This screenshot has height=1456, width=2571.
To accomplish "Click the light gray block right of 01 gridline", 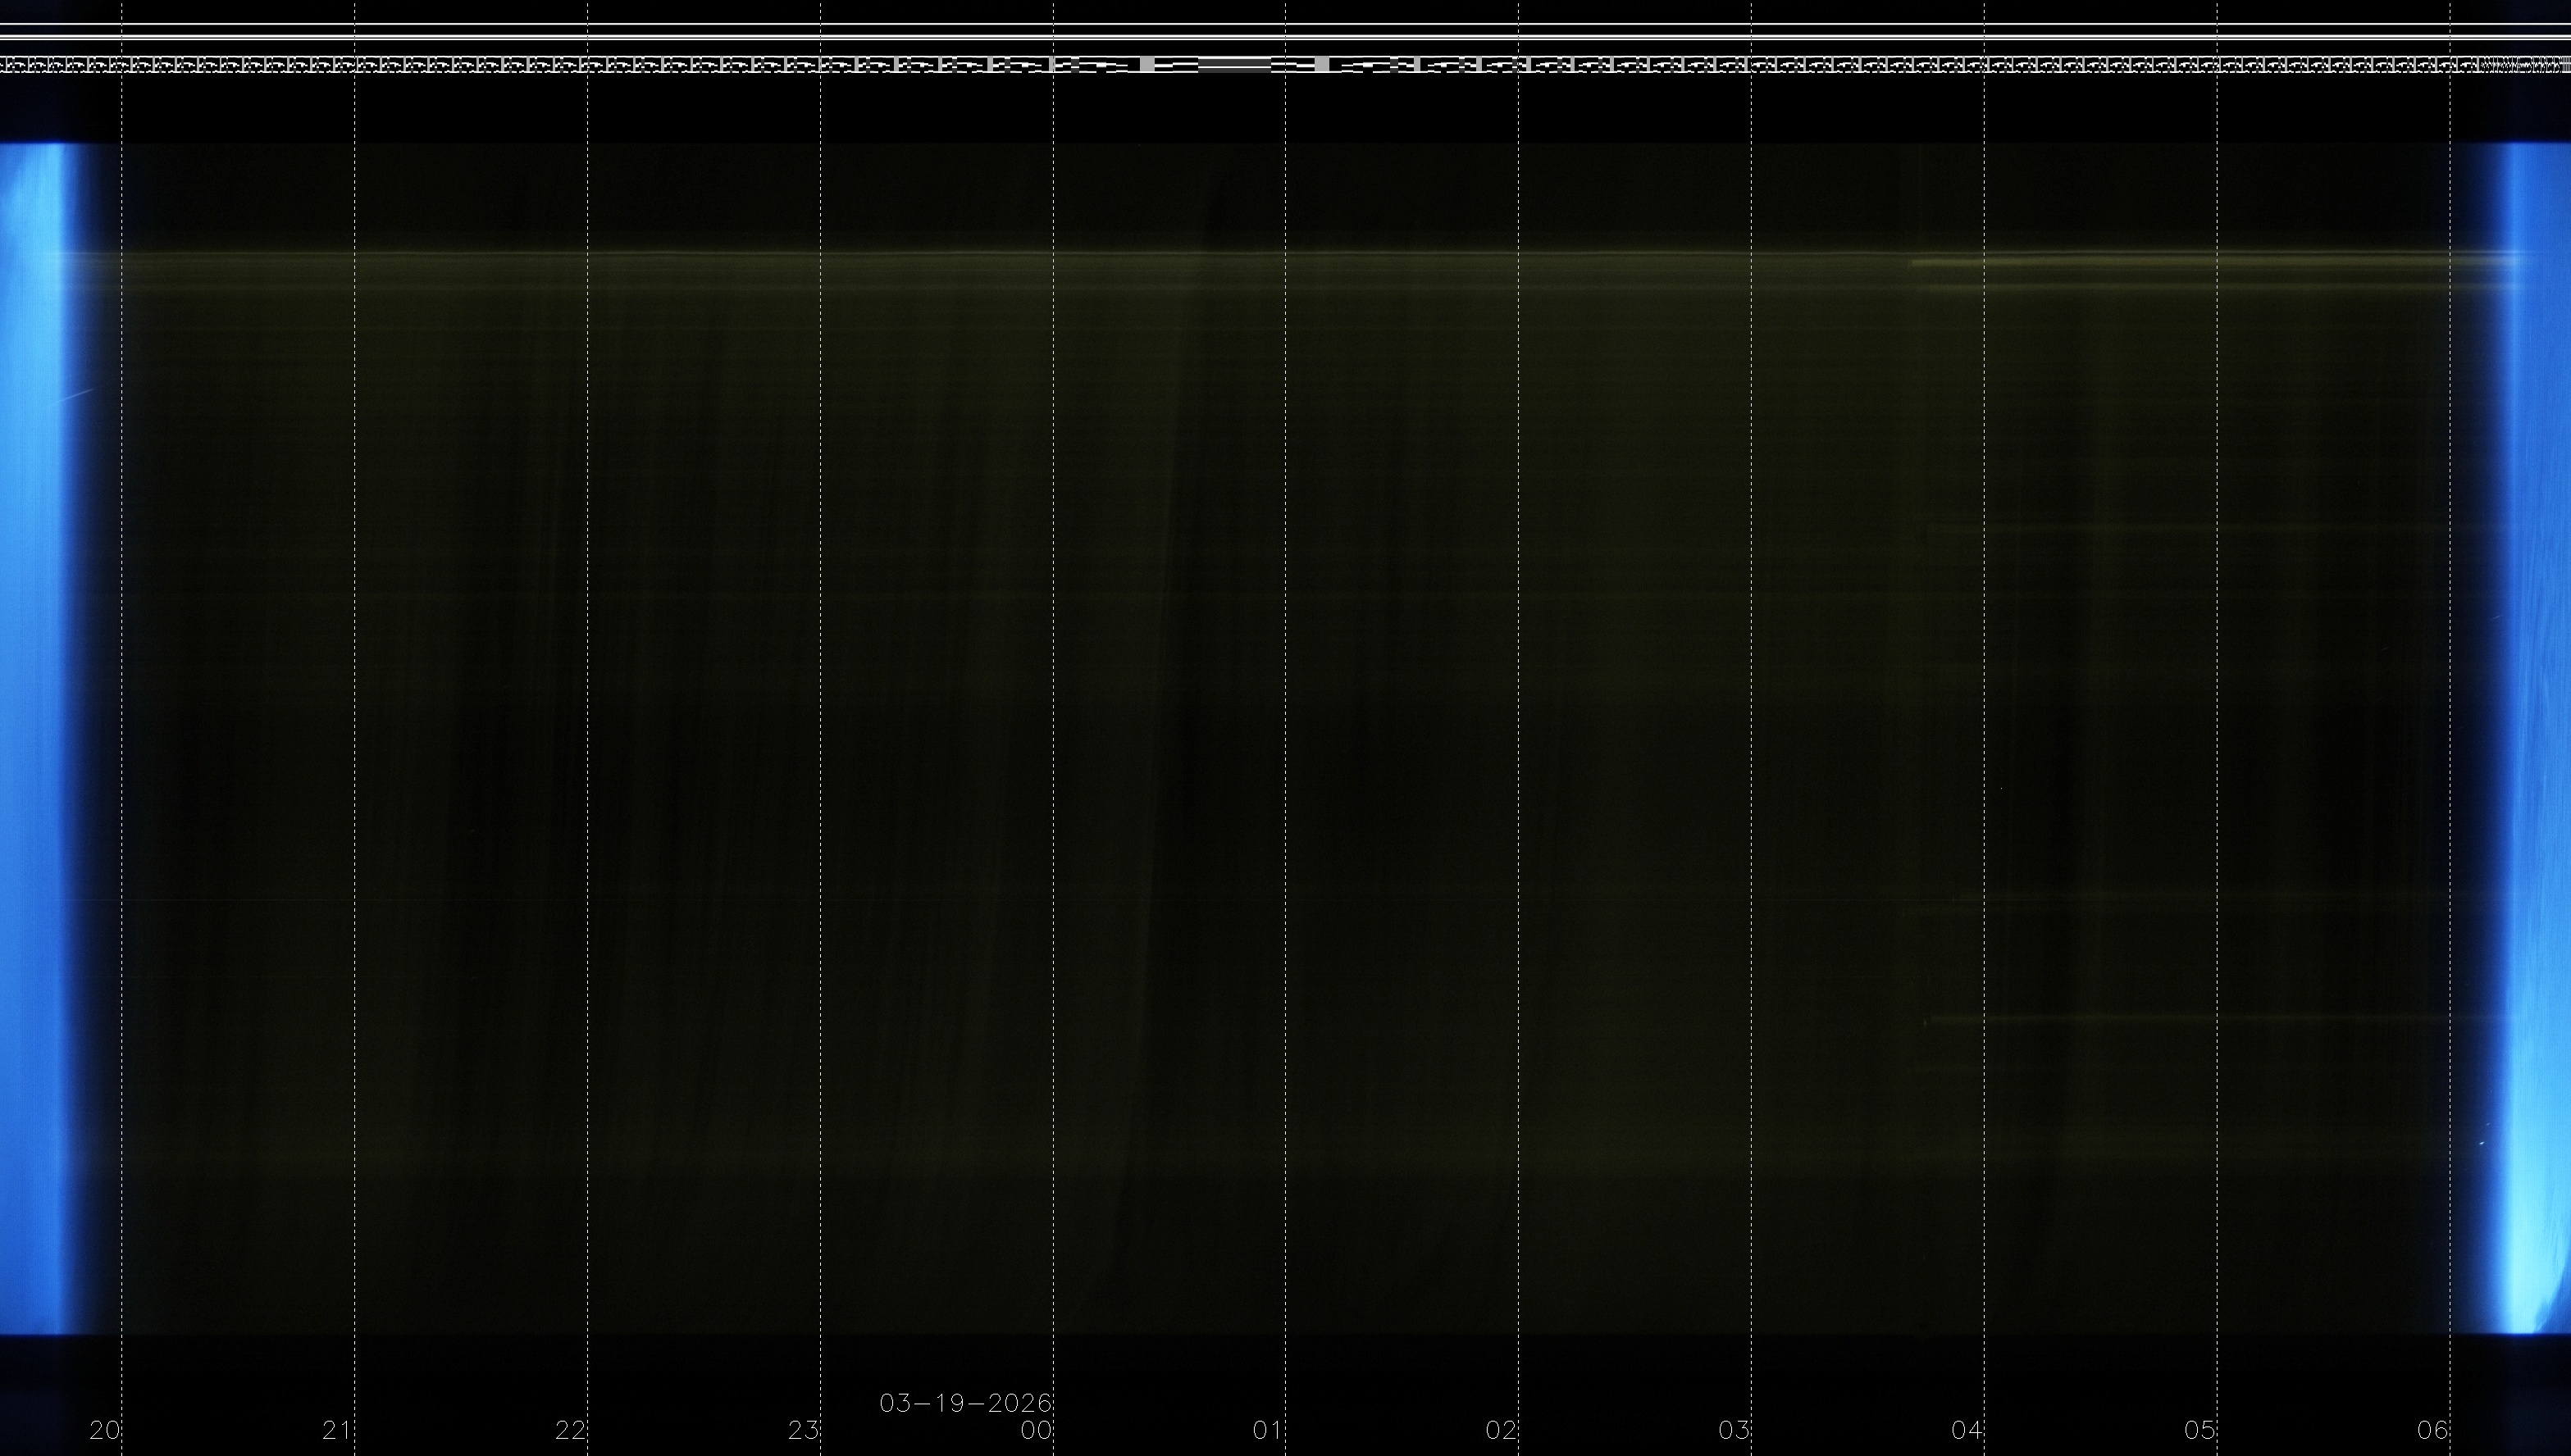I will (x=1323, y=65).
